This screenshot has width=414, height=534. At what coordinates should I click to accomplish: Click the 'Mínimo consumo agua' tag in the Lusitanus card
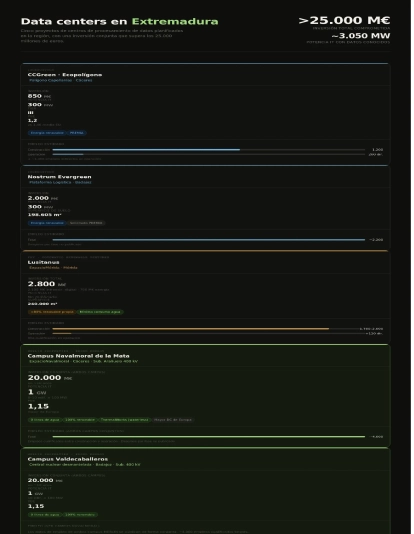[100, 312]
